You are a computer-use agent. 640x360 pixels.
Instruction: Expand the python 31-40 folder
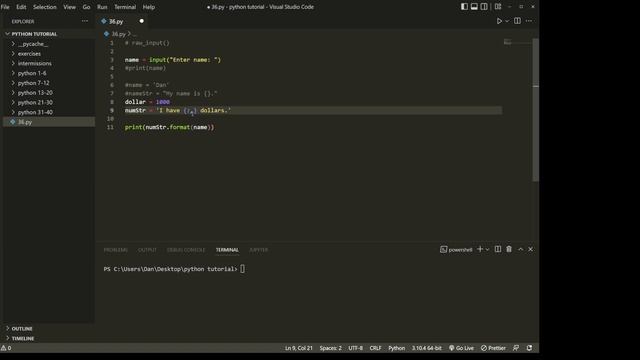click(49, 112)
